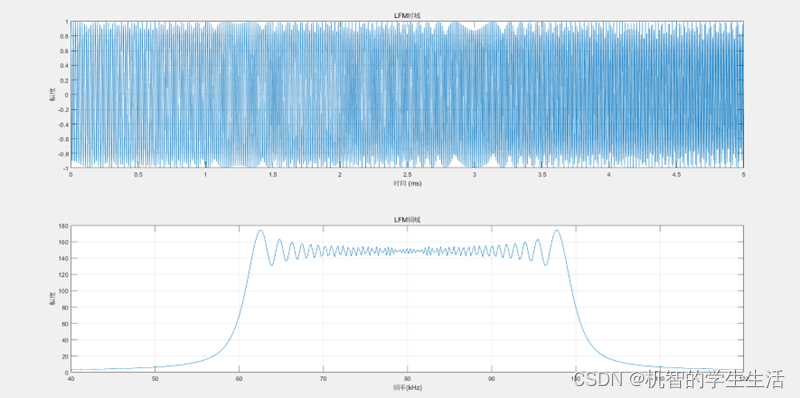Click the right spectrum peak near 98 kHz
This screenshot has width=800, height=398.
pyautogui.click(x=556, y=230)
